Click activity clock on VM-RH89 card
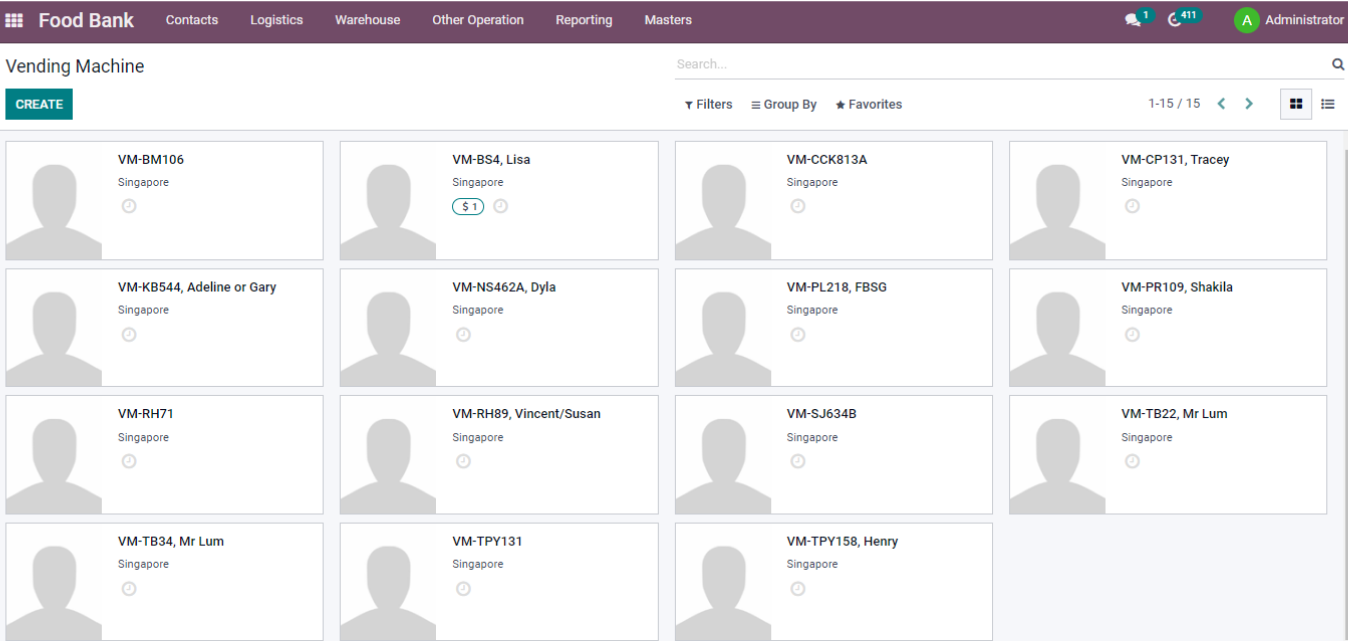1348x641 pixels. [x=463, y=461]
